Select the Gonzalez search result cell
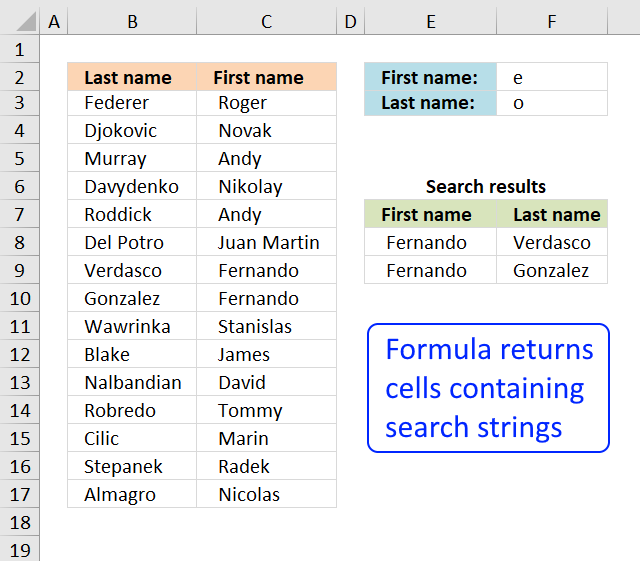Viewport: 640px width, 561px height. tap(552, 270)
